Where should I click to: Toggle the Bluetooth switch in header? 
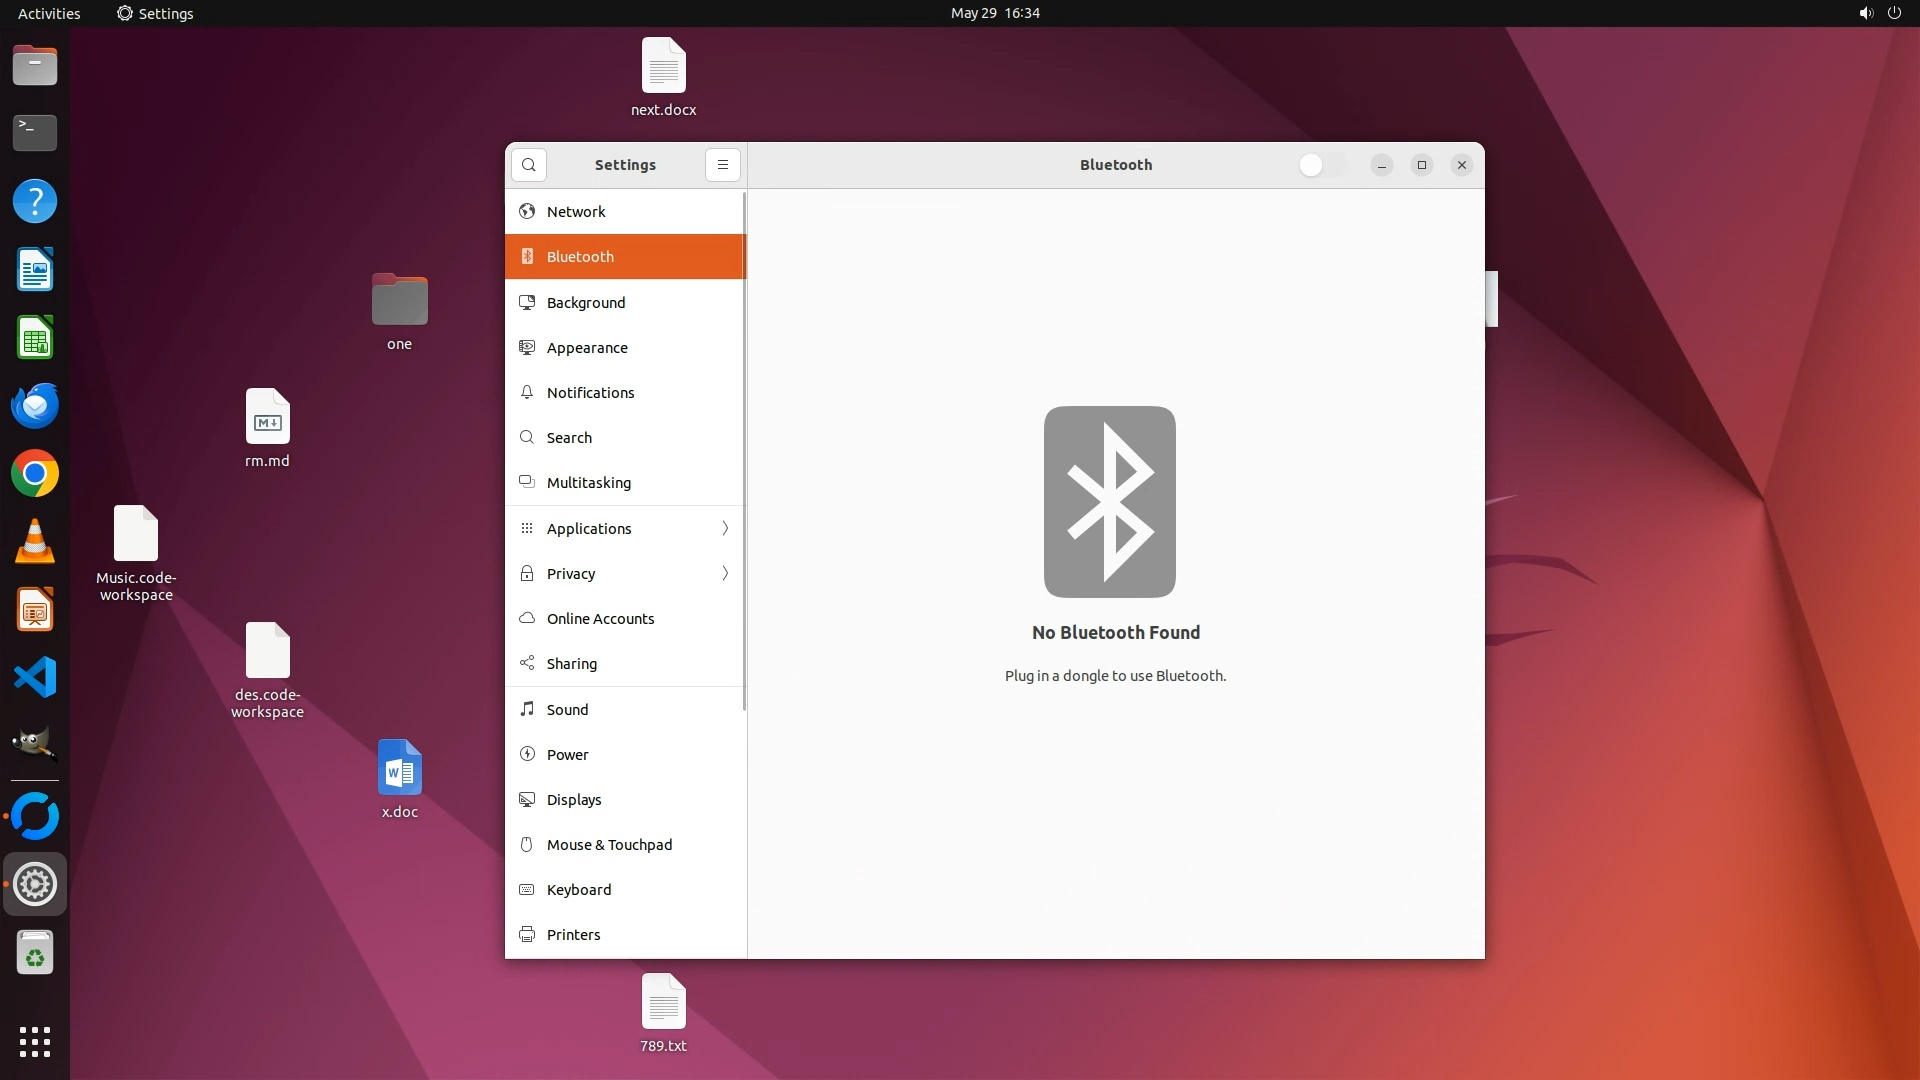[1321, 165]
